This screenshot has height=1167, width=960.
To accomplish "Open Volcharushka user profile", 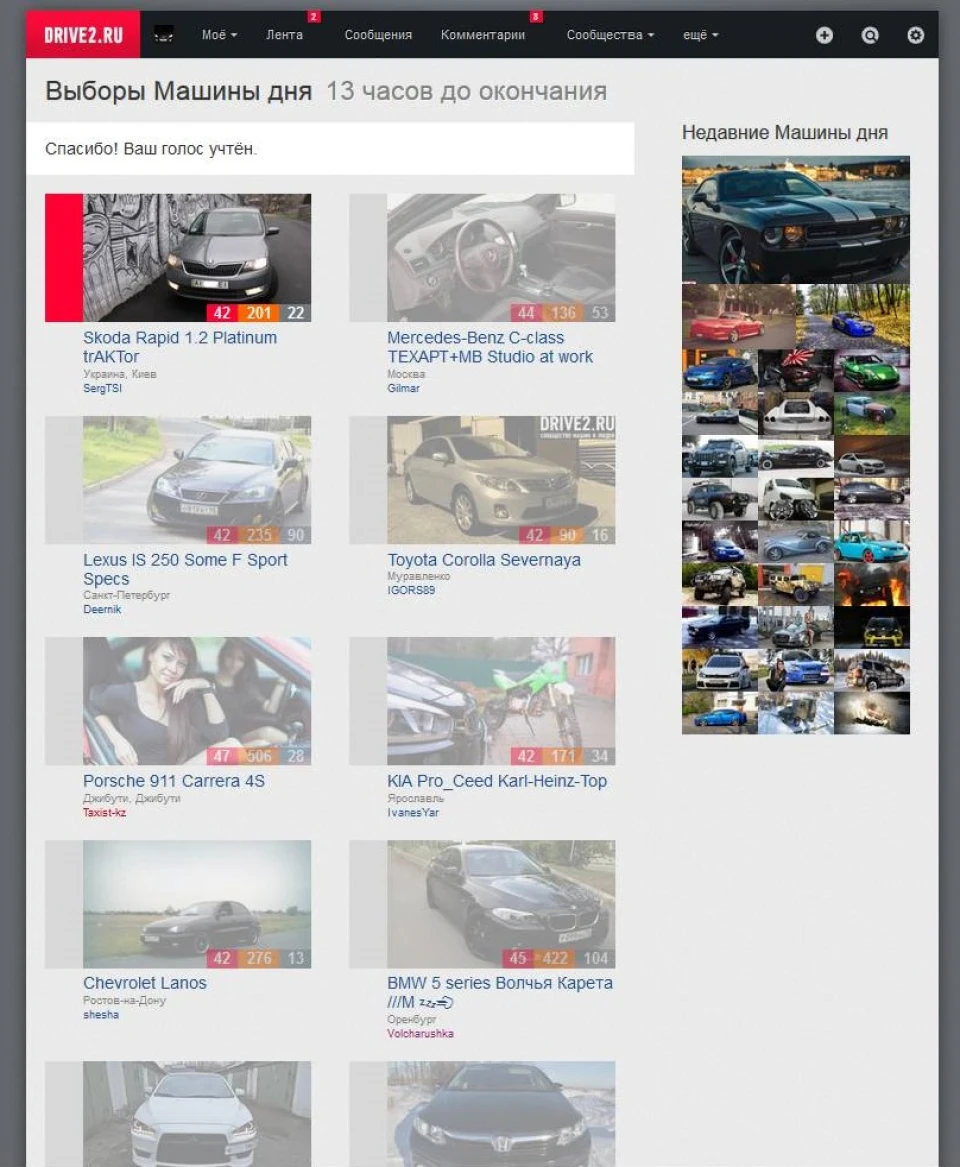I will [x=420, y=1034].
